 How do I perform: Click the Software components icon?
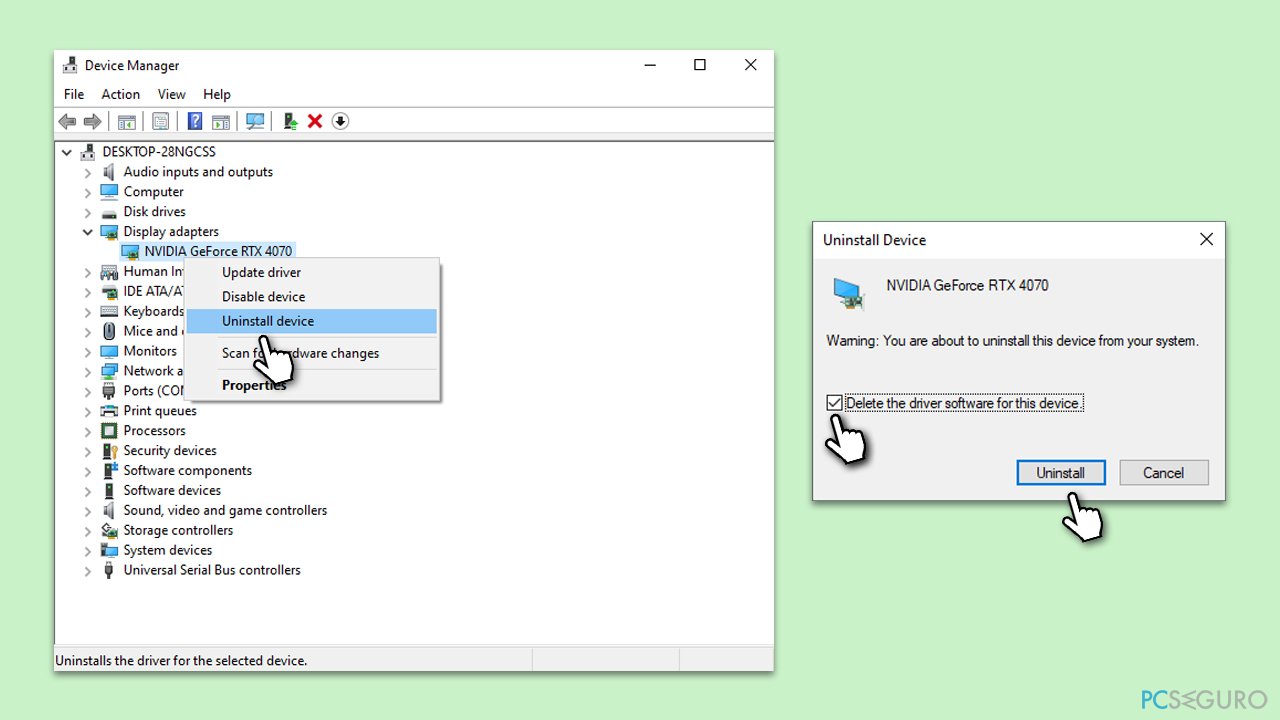[109, 471]
